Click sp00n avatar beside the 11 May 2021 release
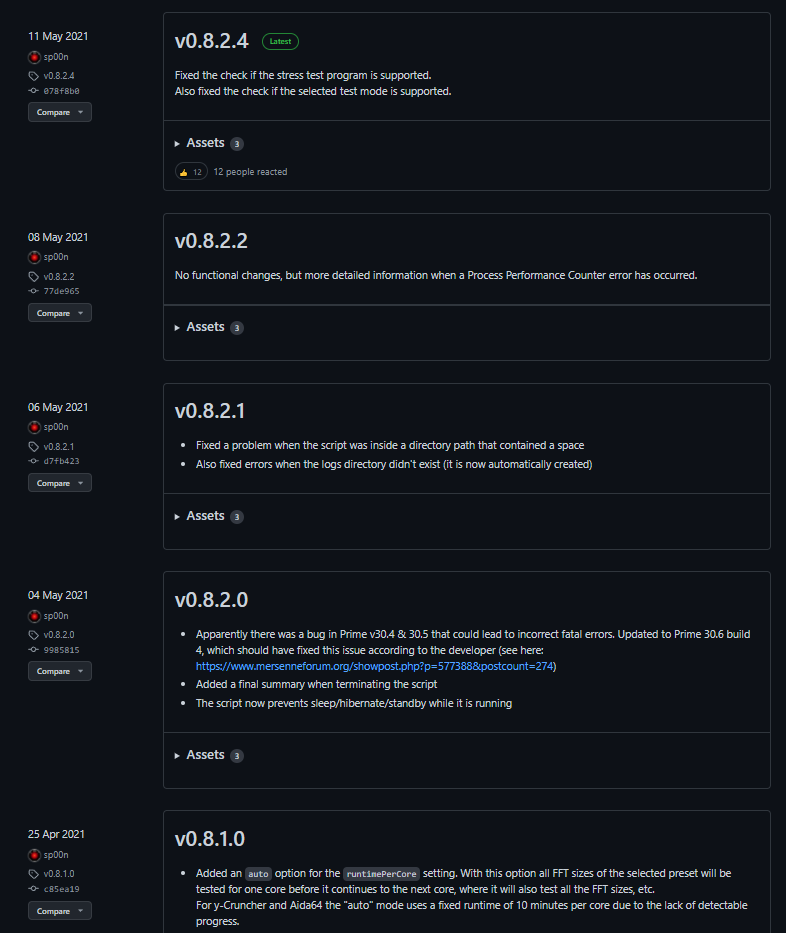 [34, 57]
